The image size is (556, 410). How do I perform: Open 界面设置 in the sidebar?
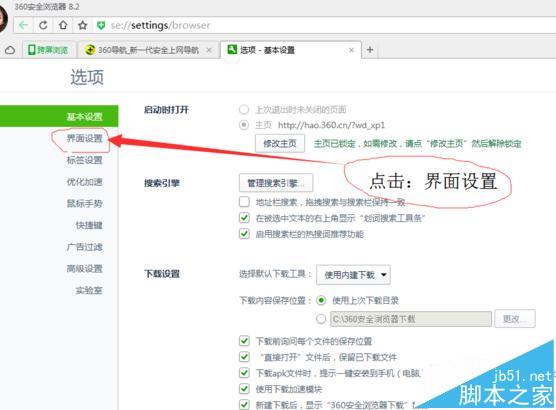(x=84, y=138)
